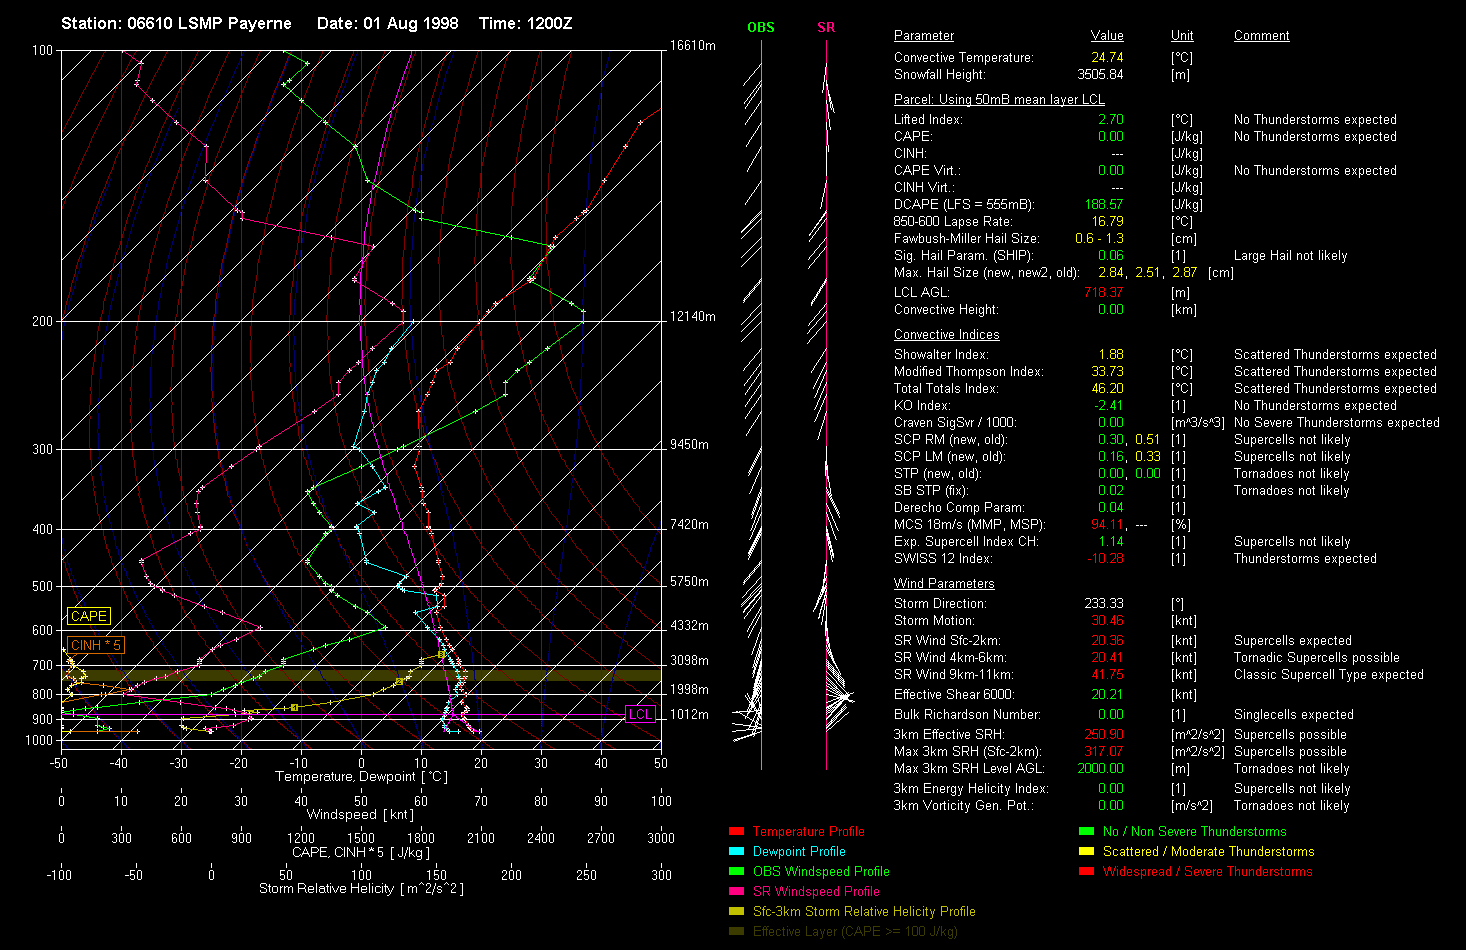Click the red Temperature Profile legend swatch

(736, 831)
